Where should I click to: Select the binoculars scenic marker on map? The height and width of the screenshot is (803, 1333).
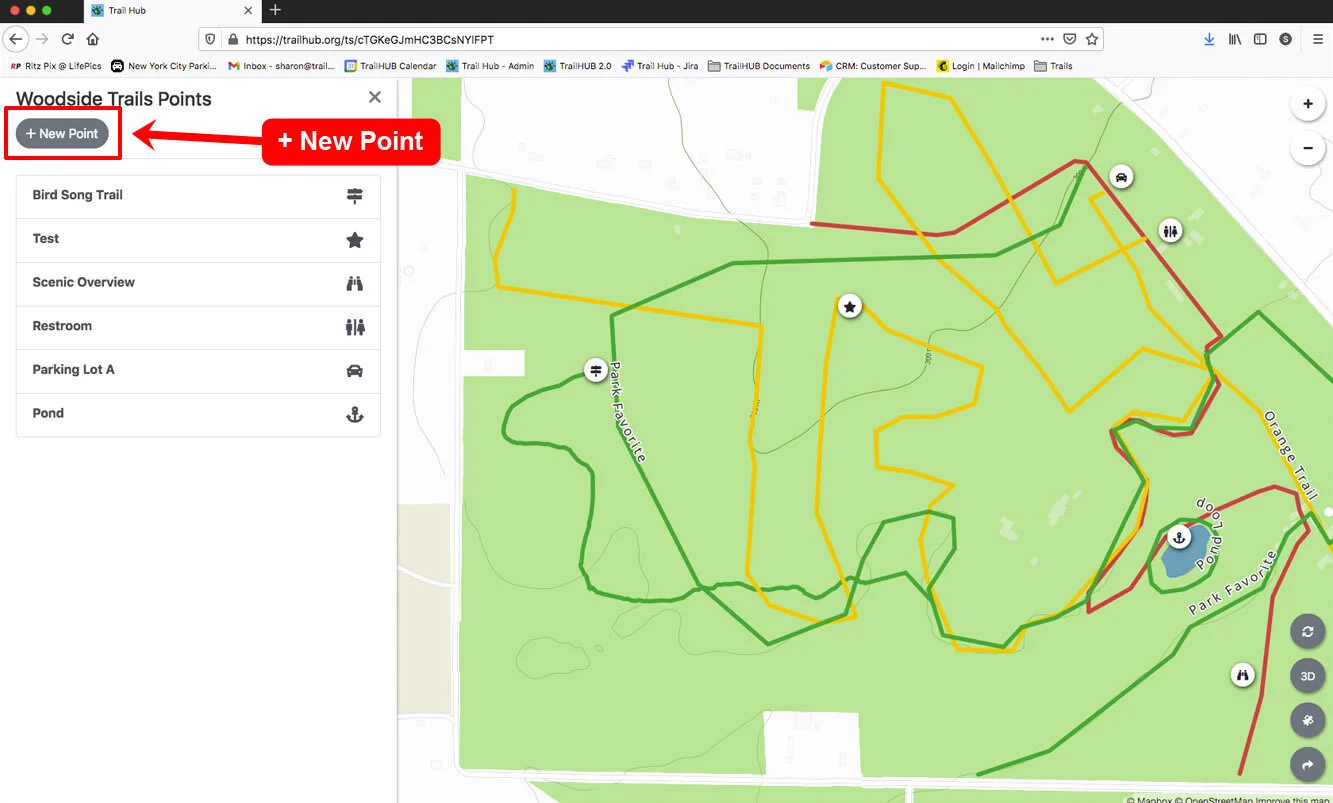point(1243,675)
